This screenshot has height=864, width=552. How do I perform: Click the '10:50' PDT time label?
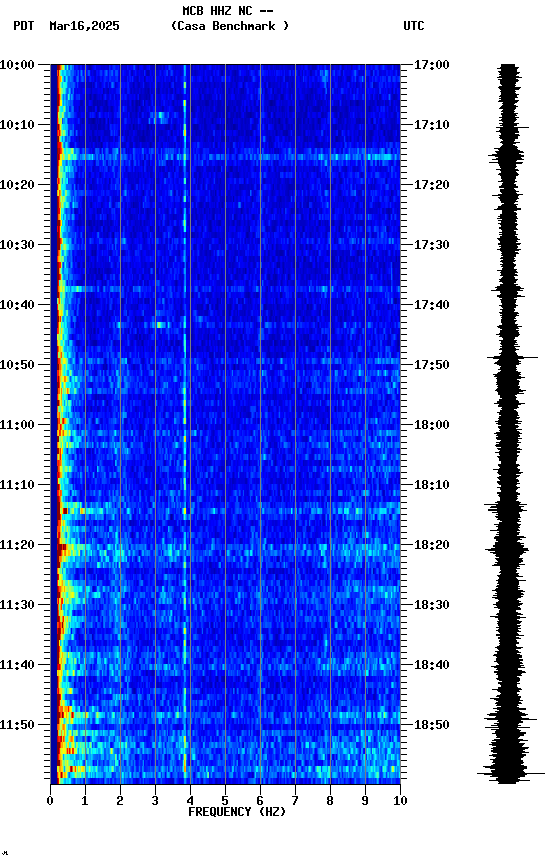coord(17,365)
